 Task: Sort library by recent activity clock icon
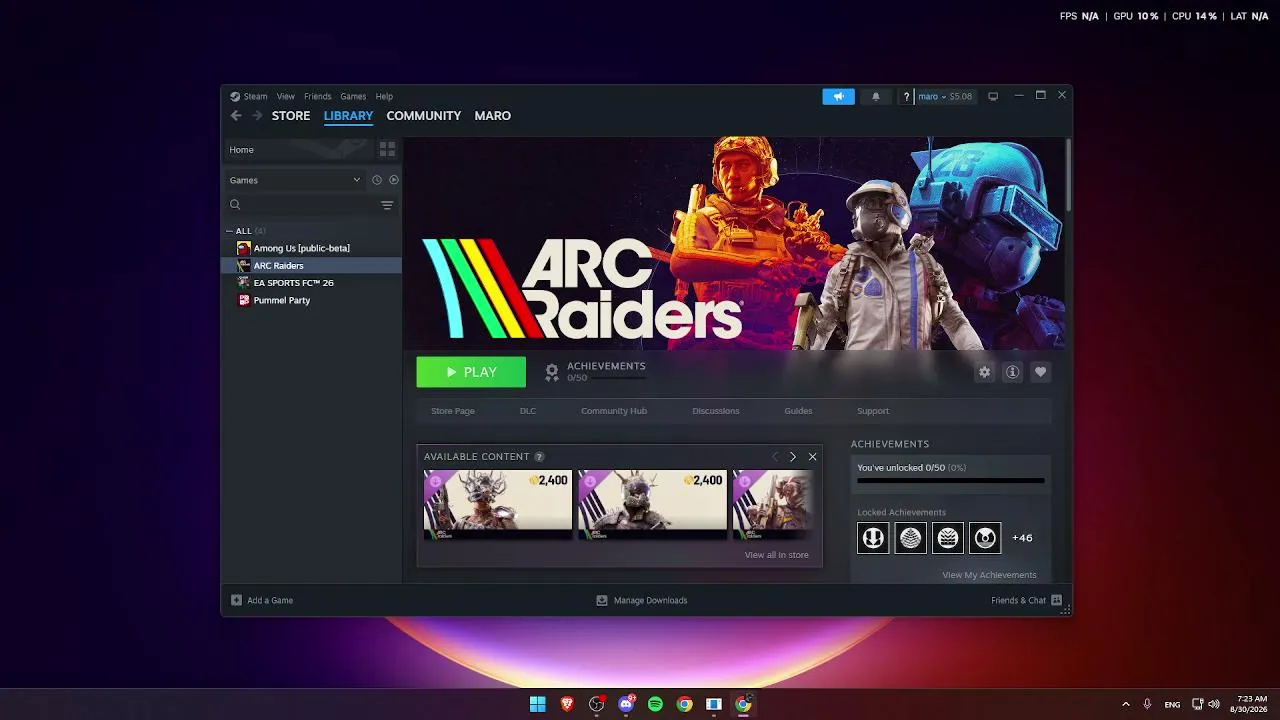click(x=377, y=180)
